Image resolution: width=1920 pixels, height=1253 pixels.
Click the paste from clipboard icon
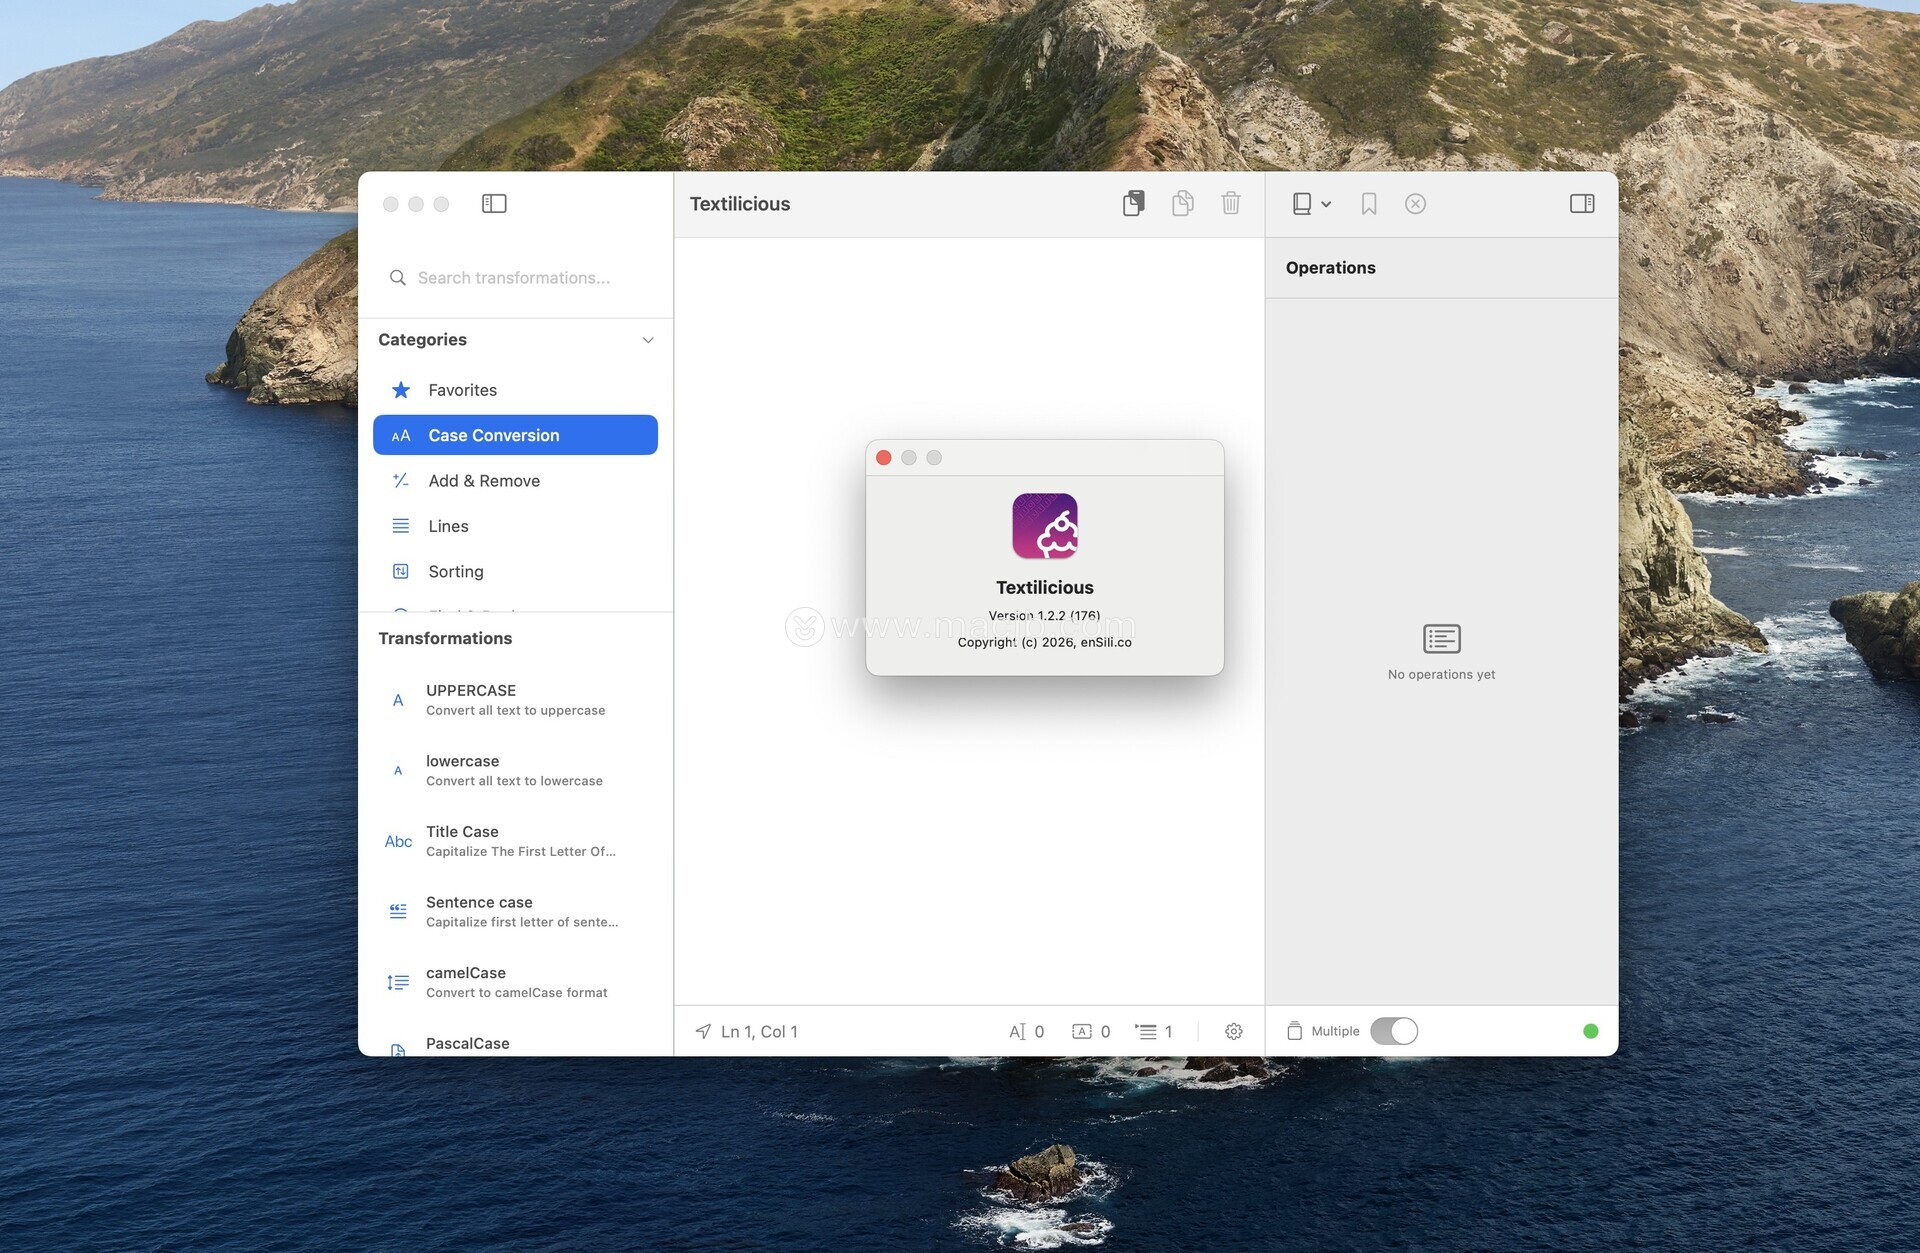click(x=1133, y=204)
